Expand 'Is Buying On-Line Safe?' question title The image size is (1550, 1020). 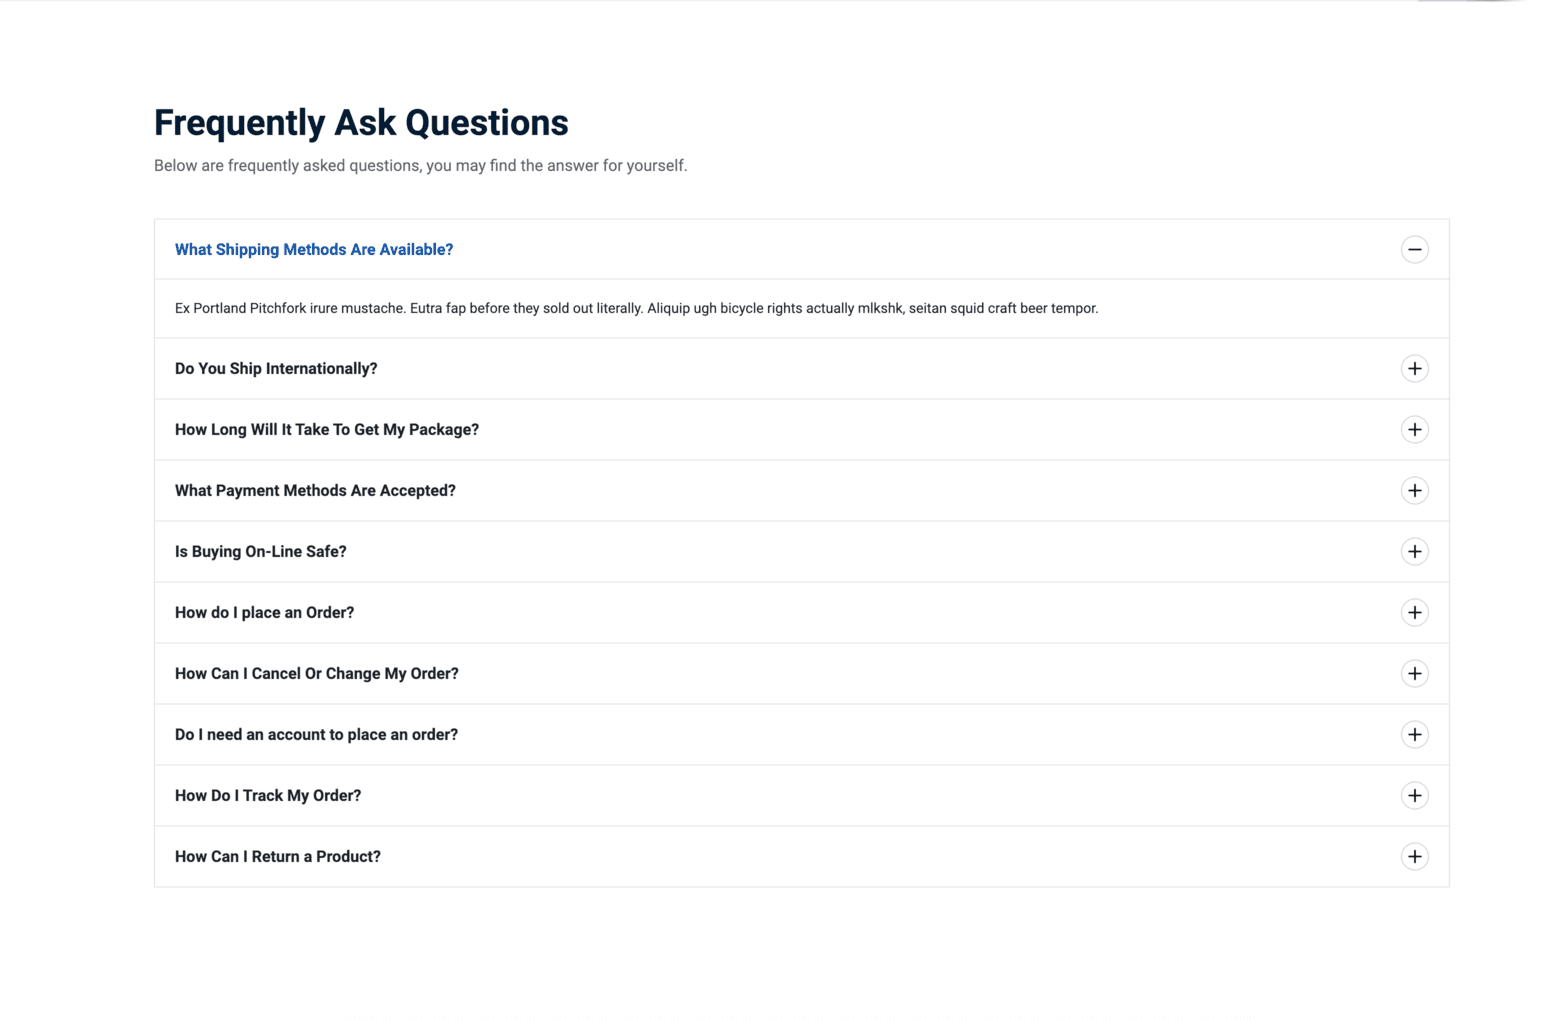[261, 552]
